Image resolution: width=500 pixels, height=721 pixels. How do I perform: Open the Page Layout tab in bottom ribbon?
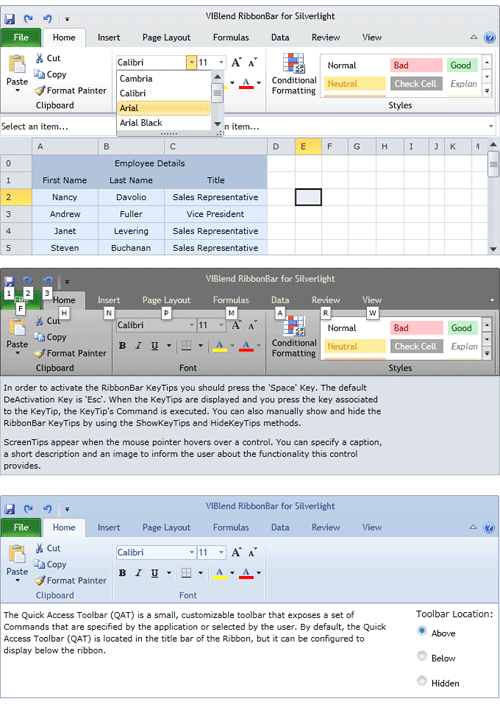pos(166,528)
